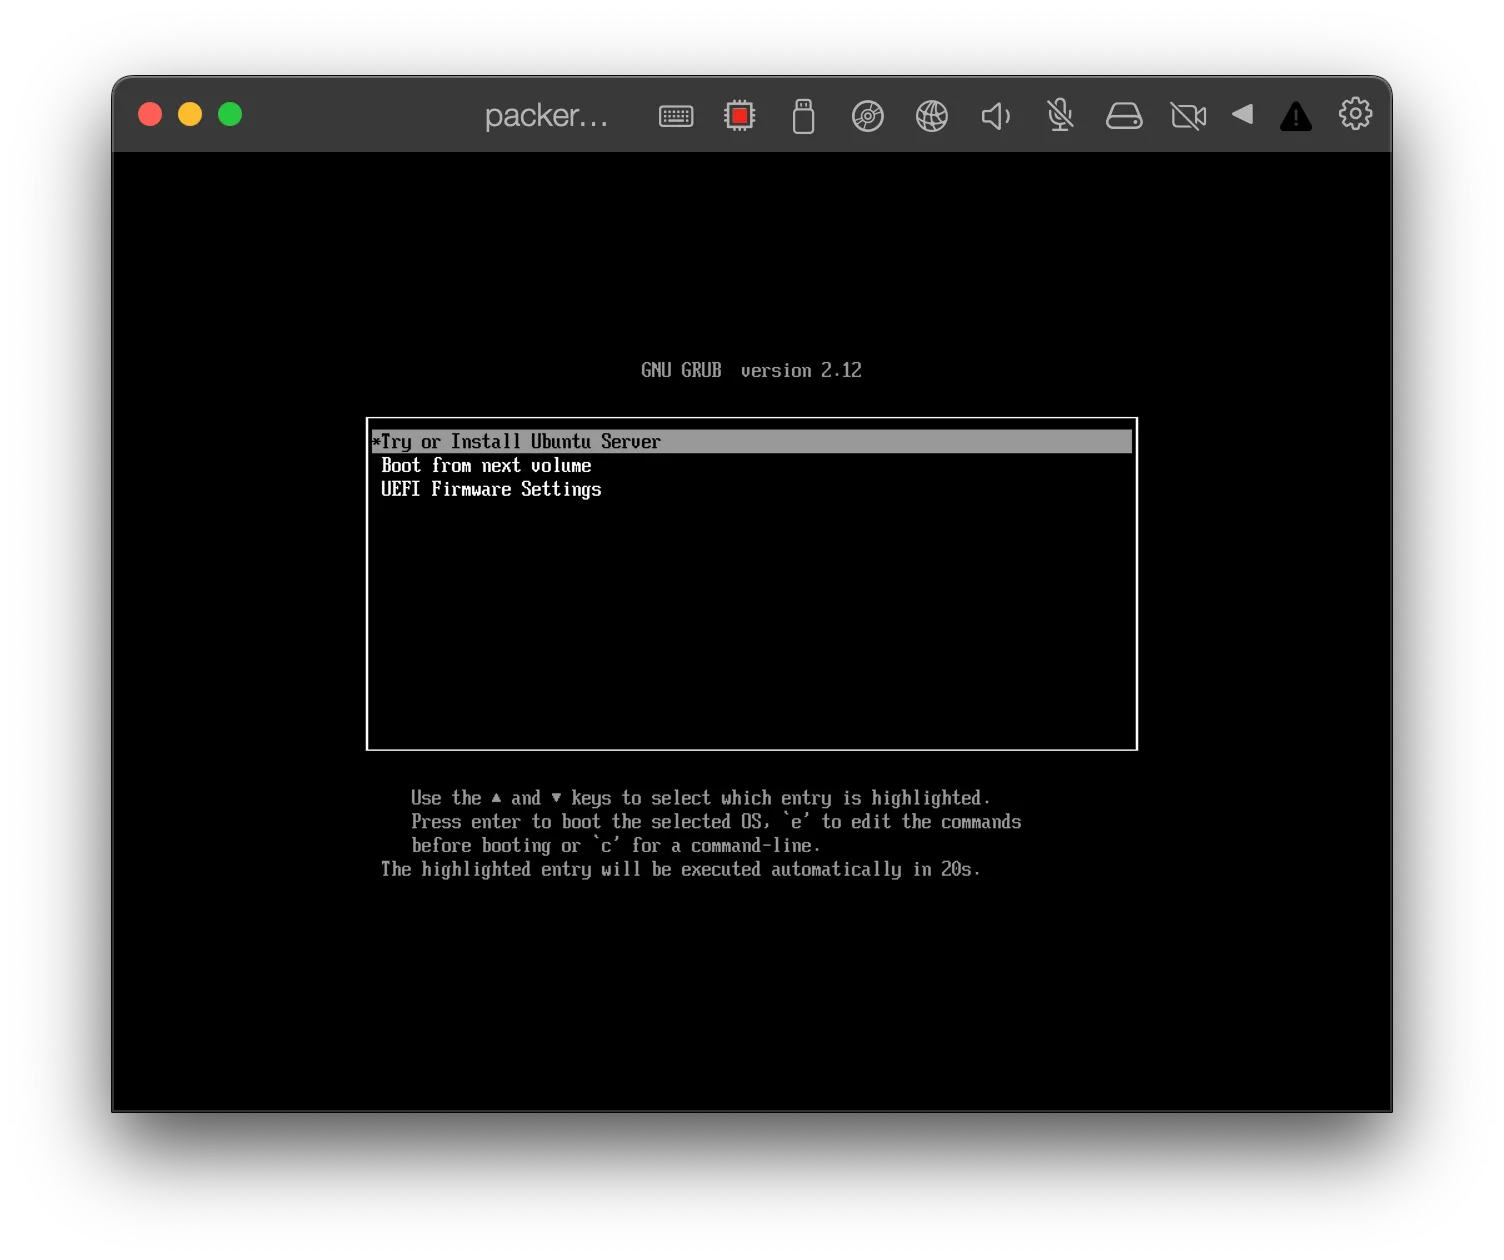
Task: Open the VM settings gear
Action: (x=1355, y=114)
